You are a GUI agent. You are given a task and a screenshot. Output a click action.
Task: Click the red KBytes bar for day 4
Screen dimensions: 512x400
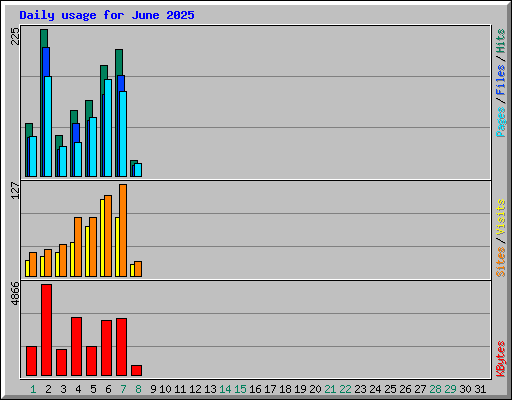(77, 347)
